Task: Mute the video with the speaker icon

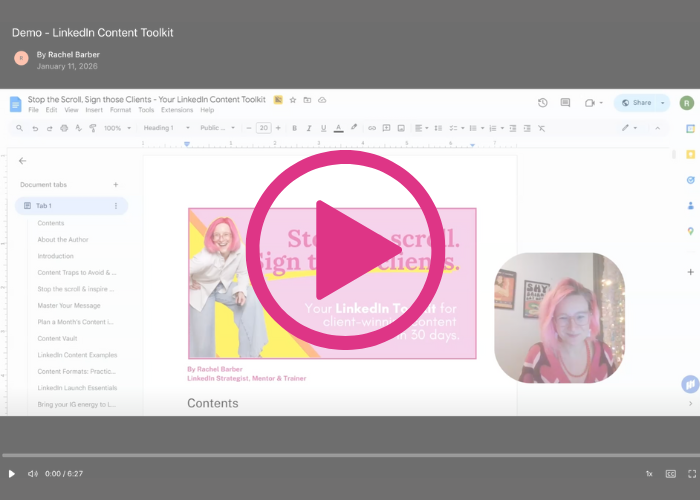Action: click(x=33, y=473)
